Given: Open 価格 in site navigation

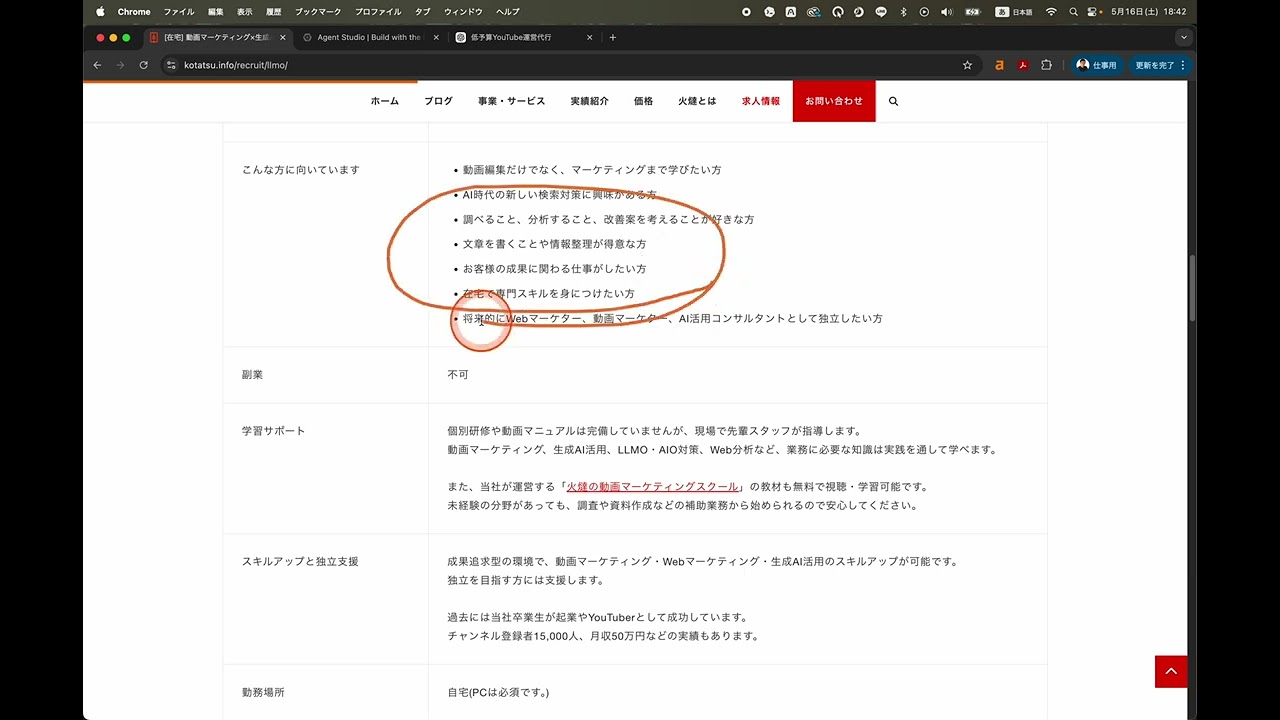Looking at the screenshot, I should point(644,101).
